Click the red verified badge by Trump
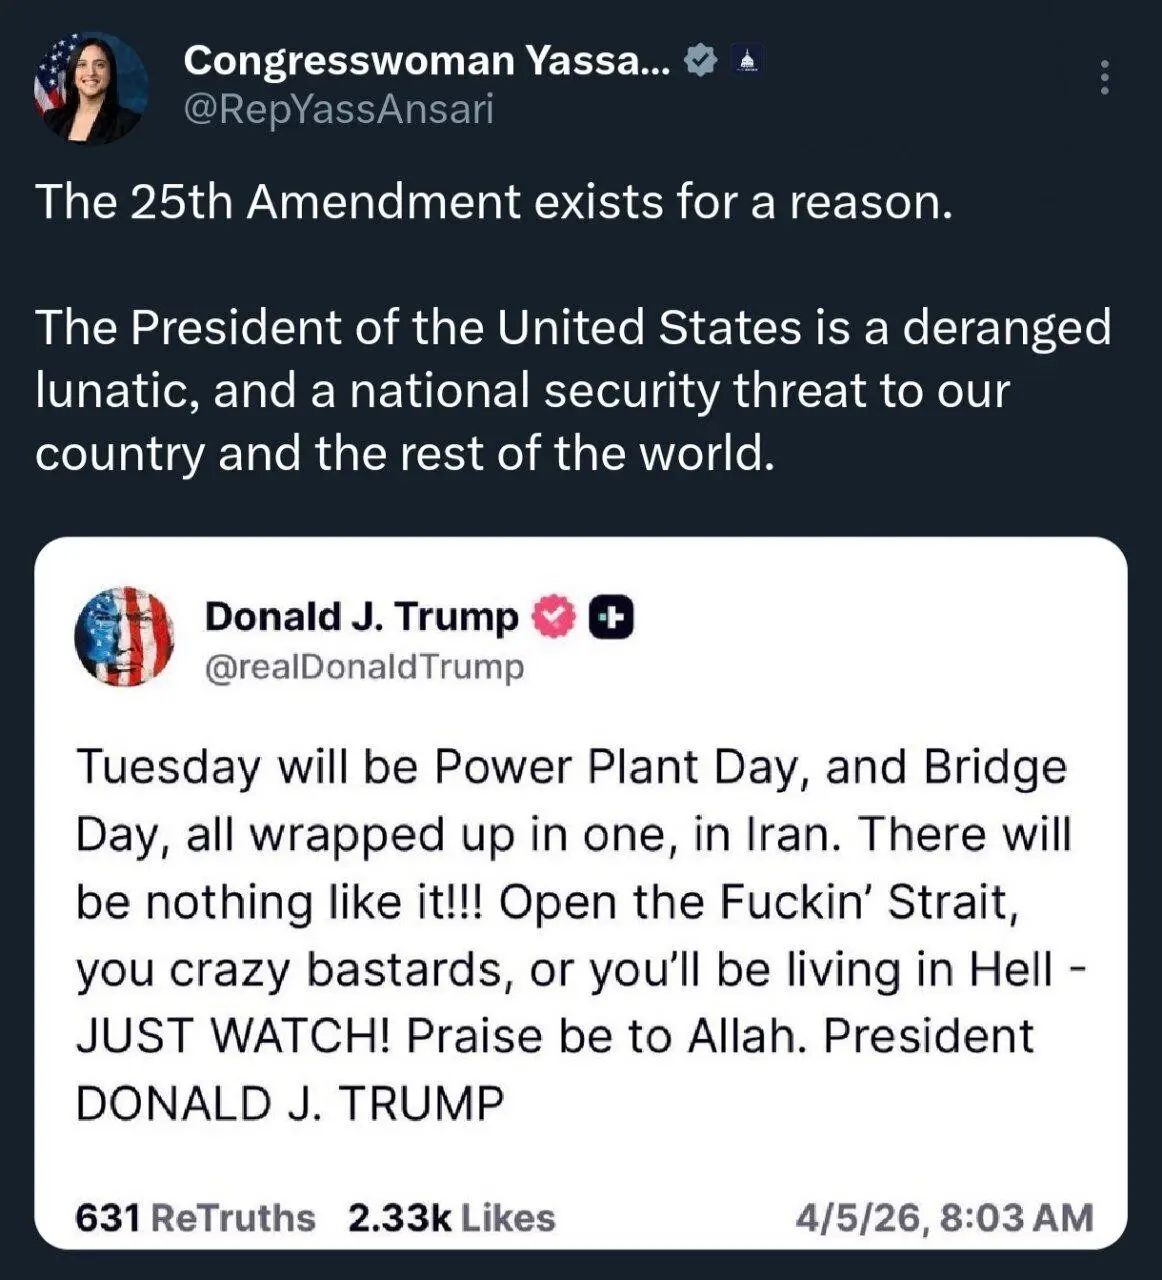The width and height of the screenshot is (1162, 1280). (x=553, y=617)
